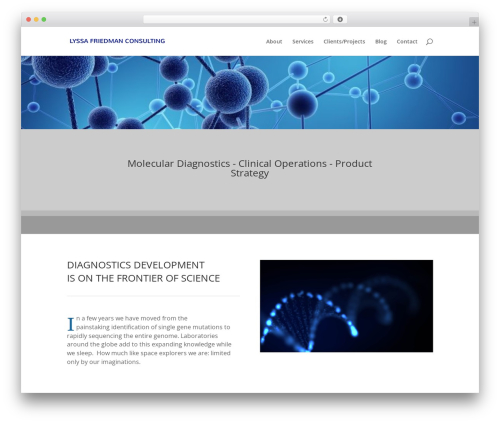Screen dimensions: 500x423
Task: Open the Services menu item
Action: coord(303,41)
